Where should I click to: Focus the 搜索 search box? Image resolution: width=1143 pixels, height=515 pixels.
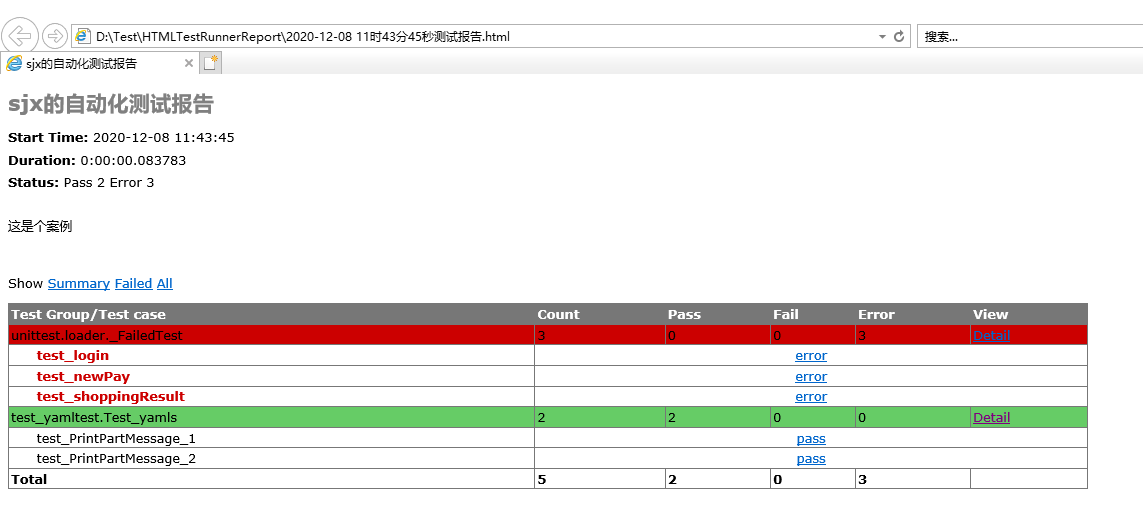click(1029, 36)
